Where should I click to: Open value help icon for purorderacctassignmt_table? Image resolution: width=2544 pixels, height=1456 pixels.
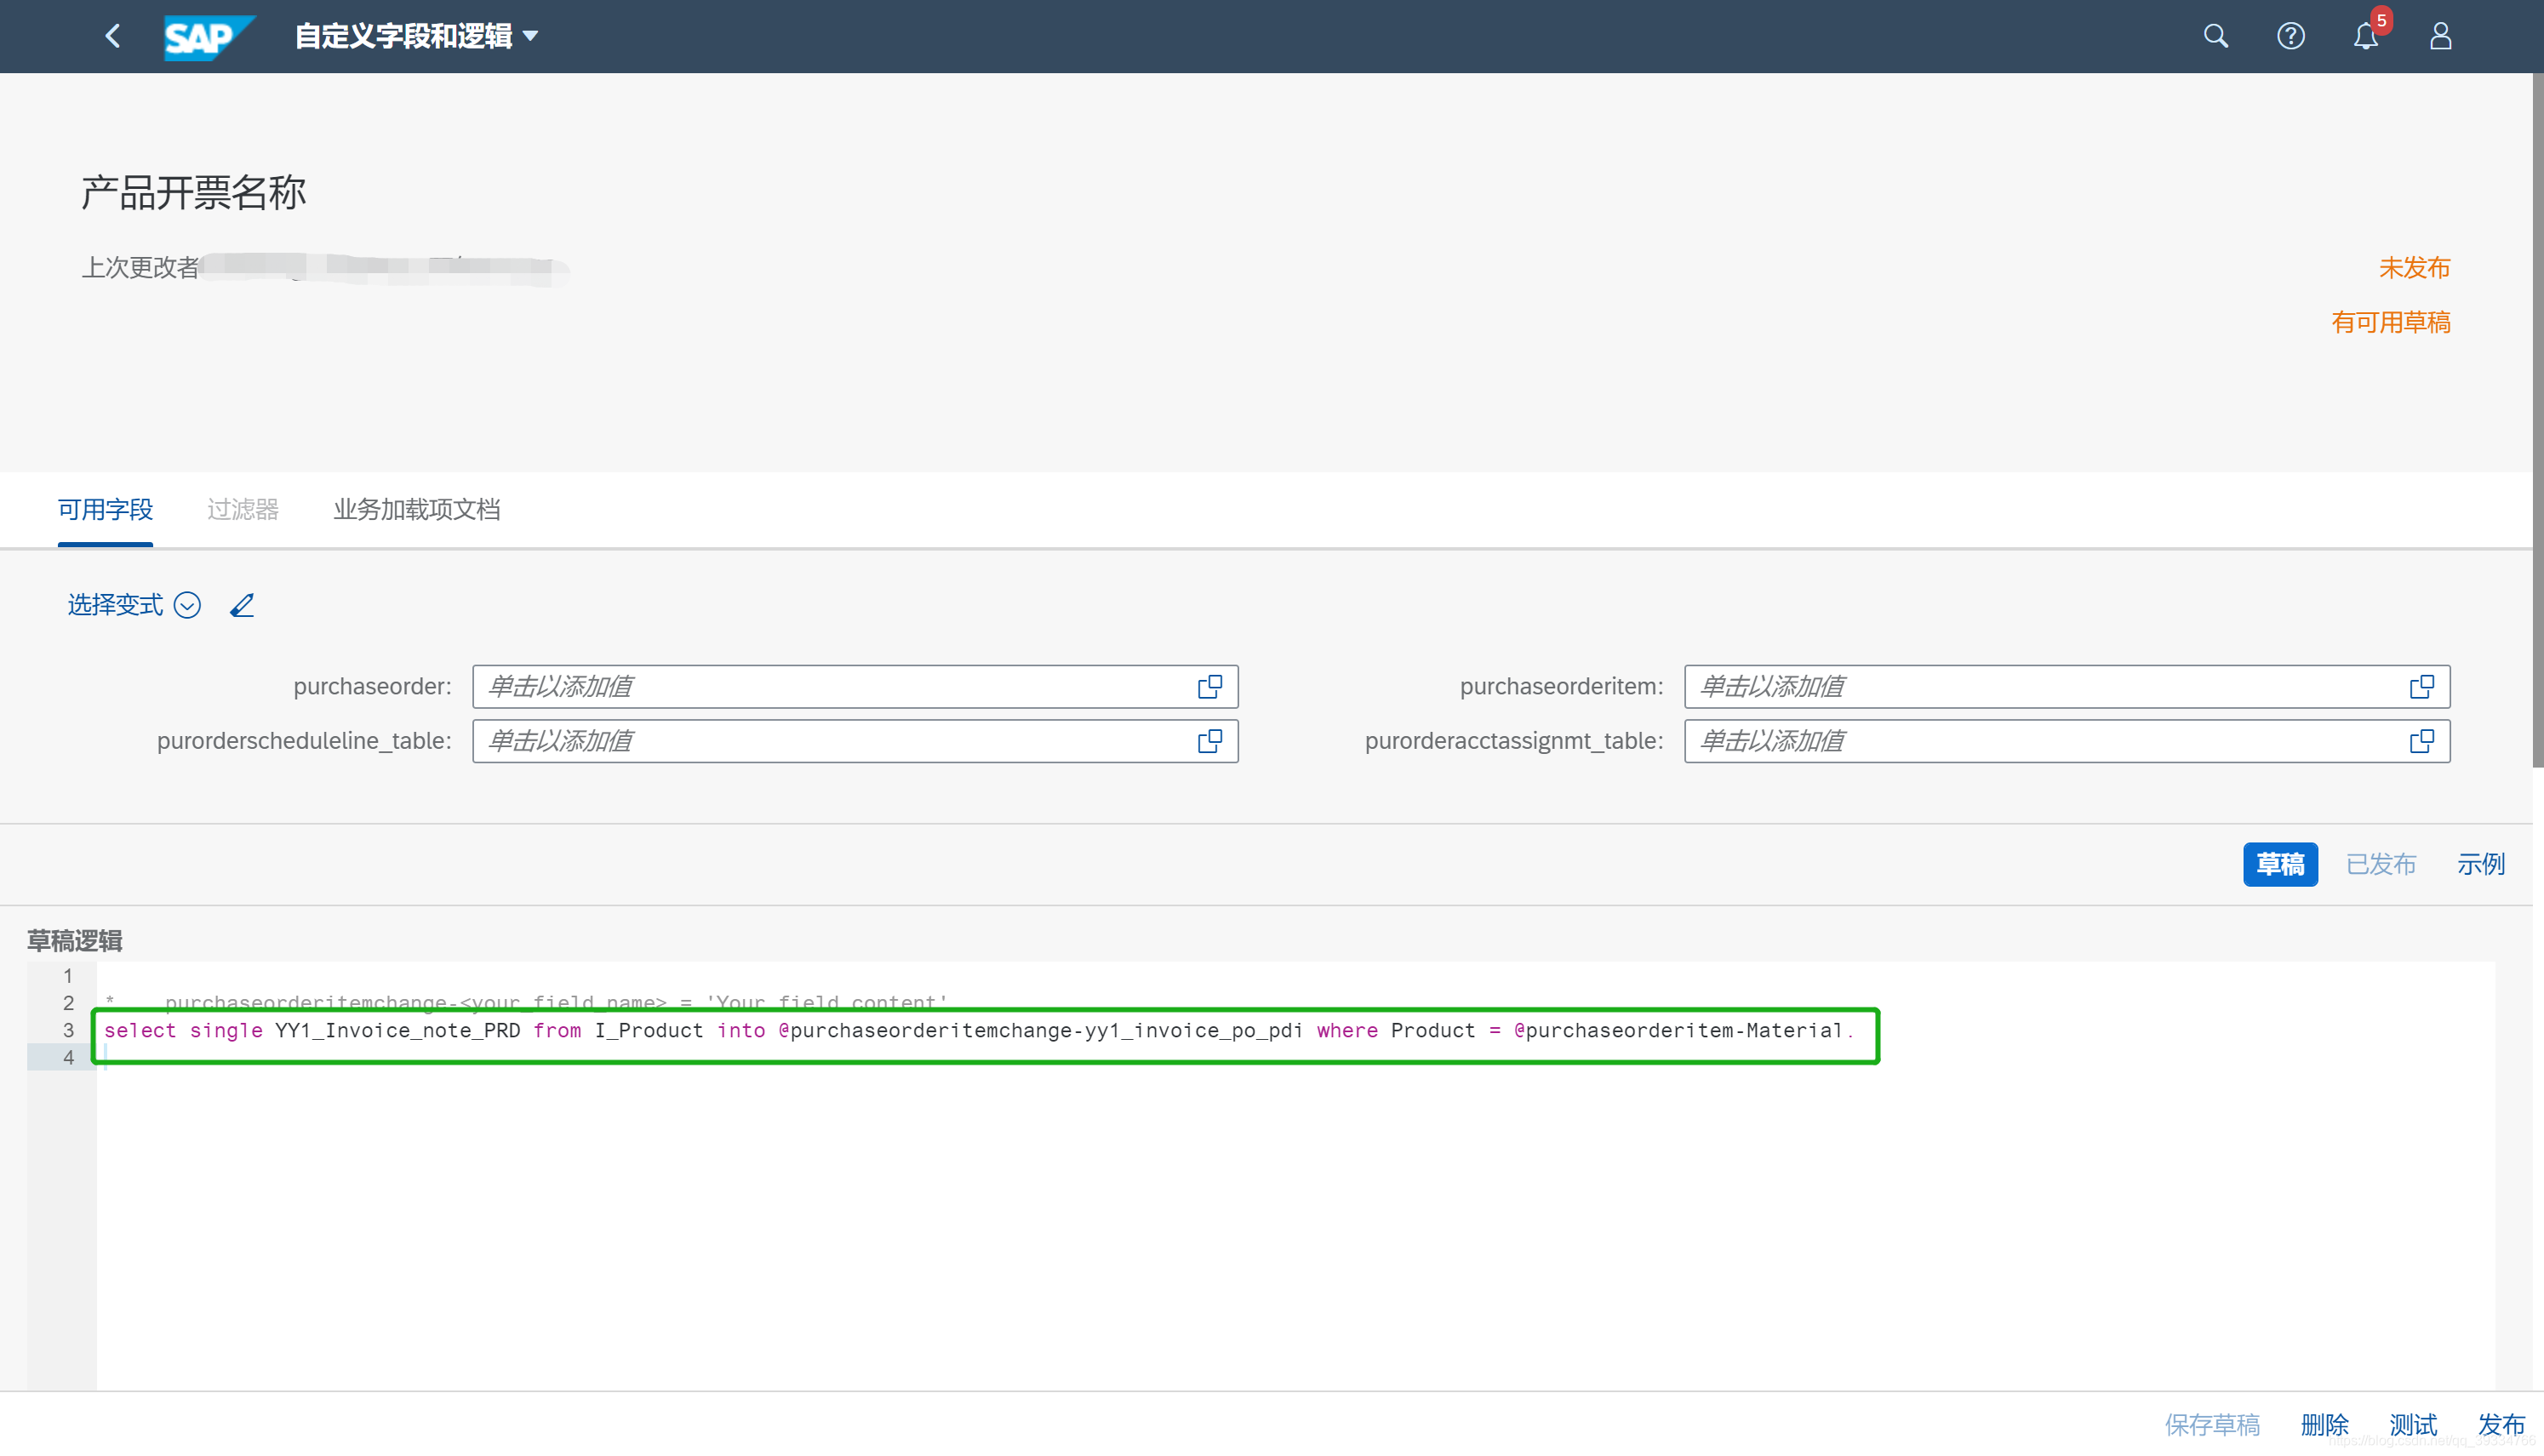tap(2422, 741)
